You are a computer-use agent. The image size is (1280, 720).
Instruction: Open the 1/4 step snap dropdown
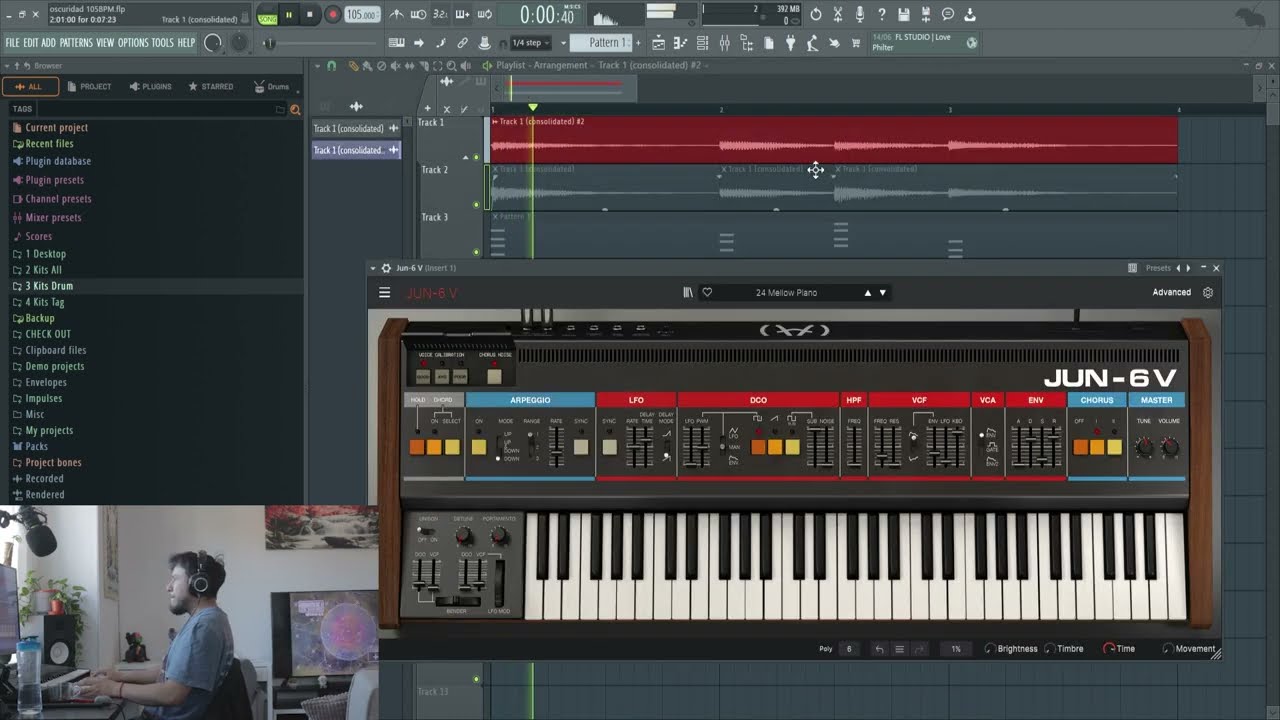[530, 43]
